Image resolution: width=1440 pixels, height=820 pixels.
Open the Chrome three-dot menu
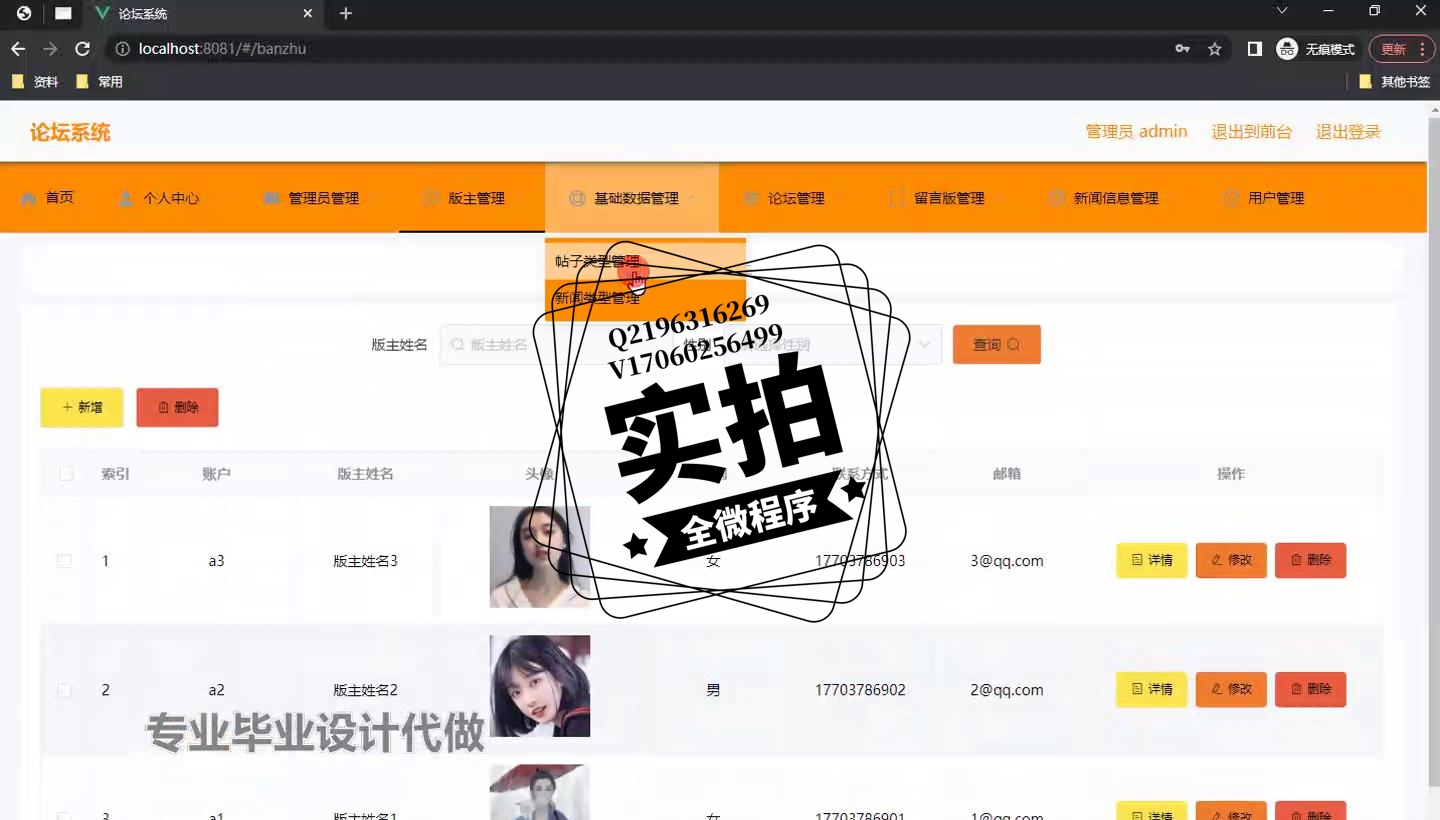1423,49
